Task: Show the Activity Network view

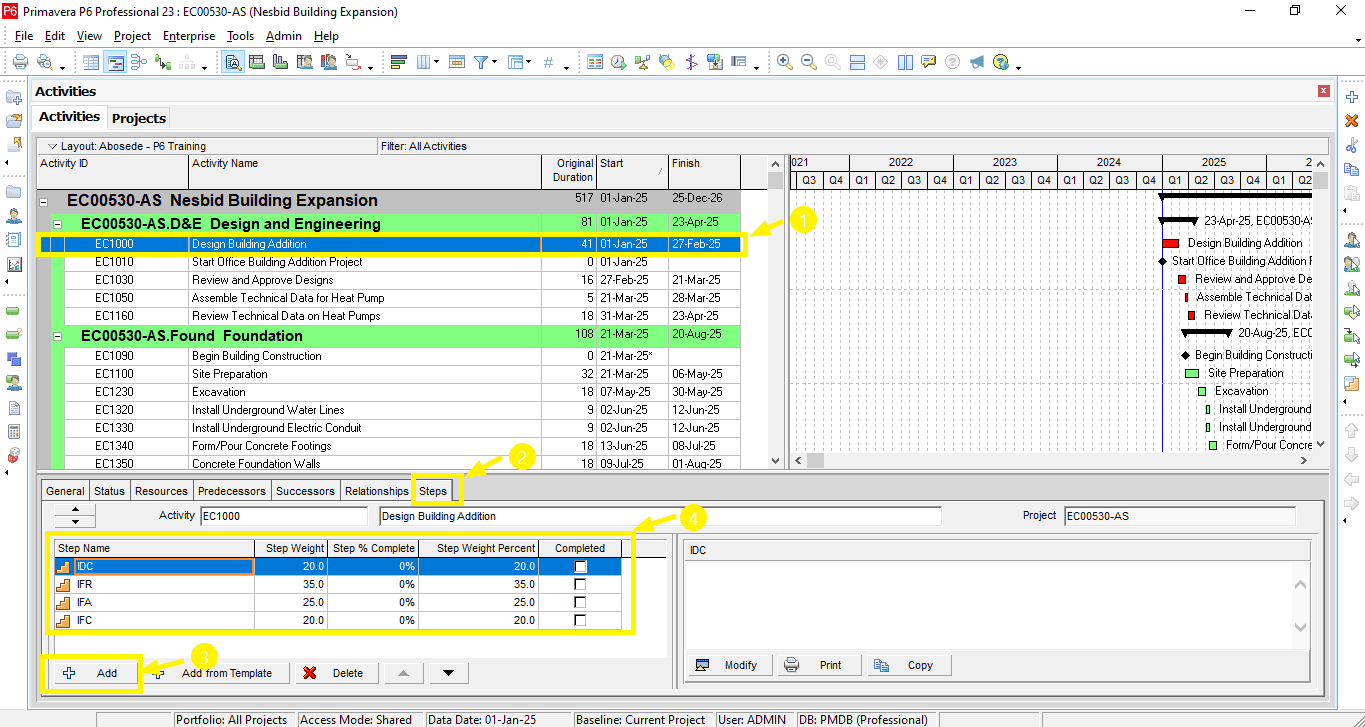Action: click(x=139, y=62)
